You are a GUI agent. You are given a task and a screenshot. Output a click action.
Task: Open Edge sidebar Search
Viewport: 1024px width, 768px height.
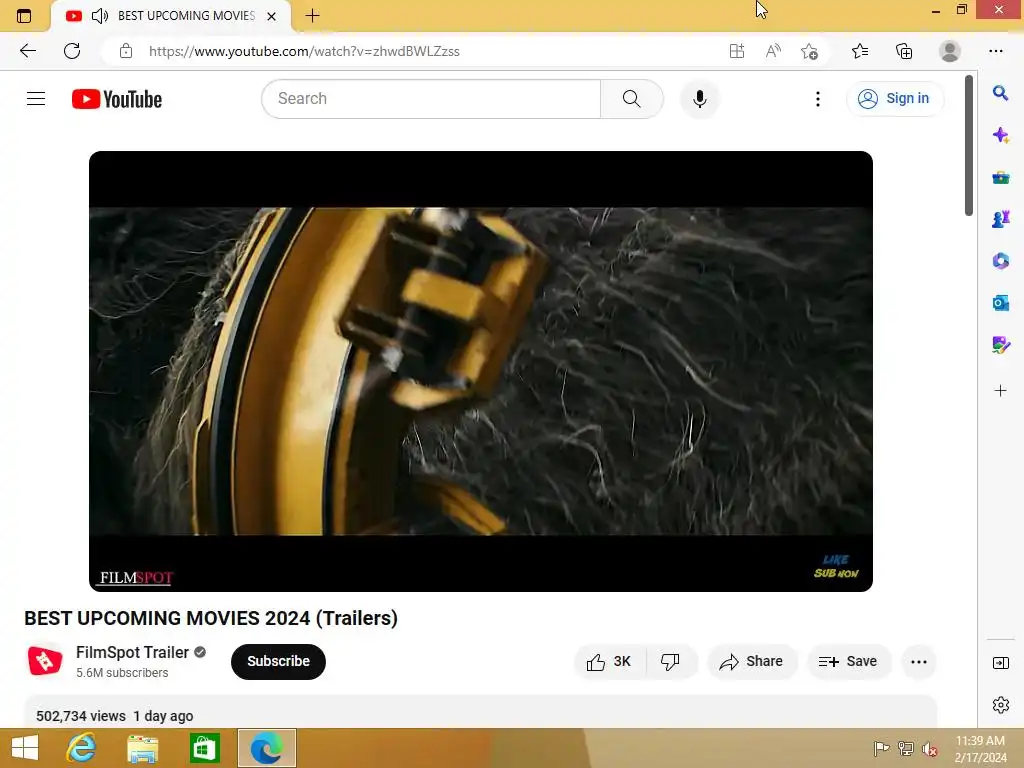coord(1000,93)
